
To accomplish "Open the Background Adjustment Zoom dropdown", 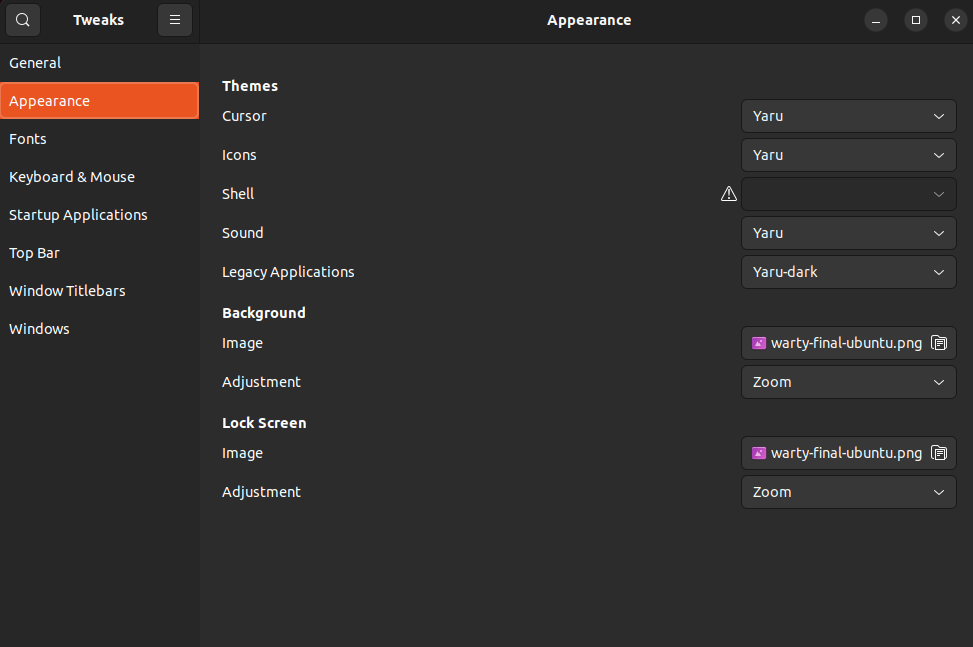I will pyautogui.click(x=848, y=382).
